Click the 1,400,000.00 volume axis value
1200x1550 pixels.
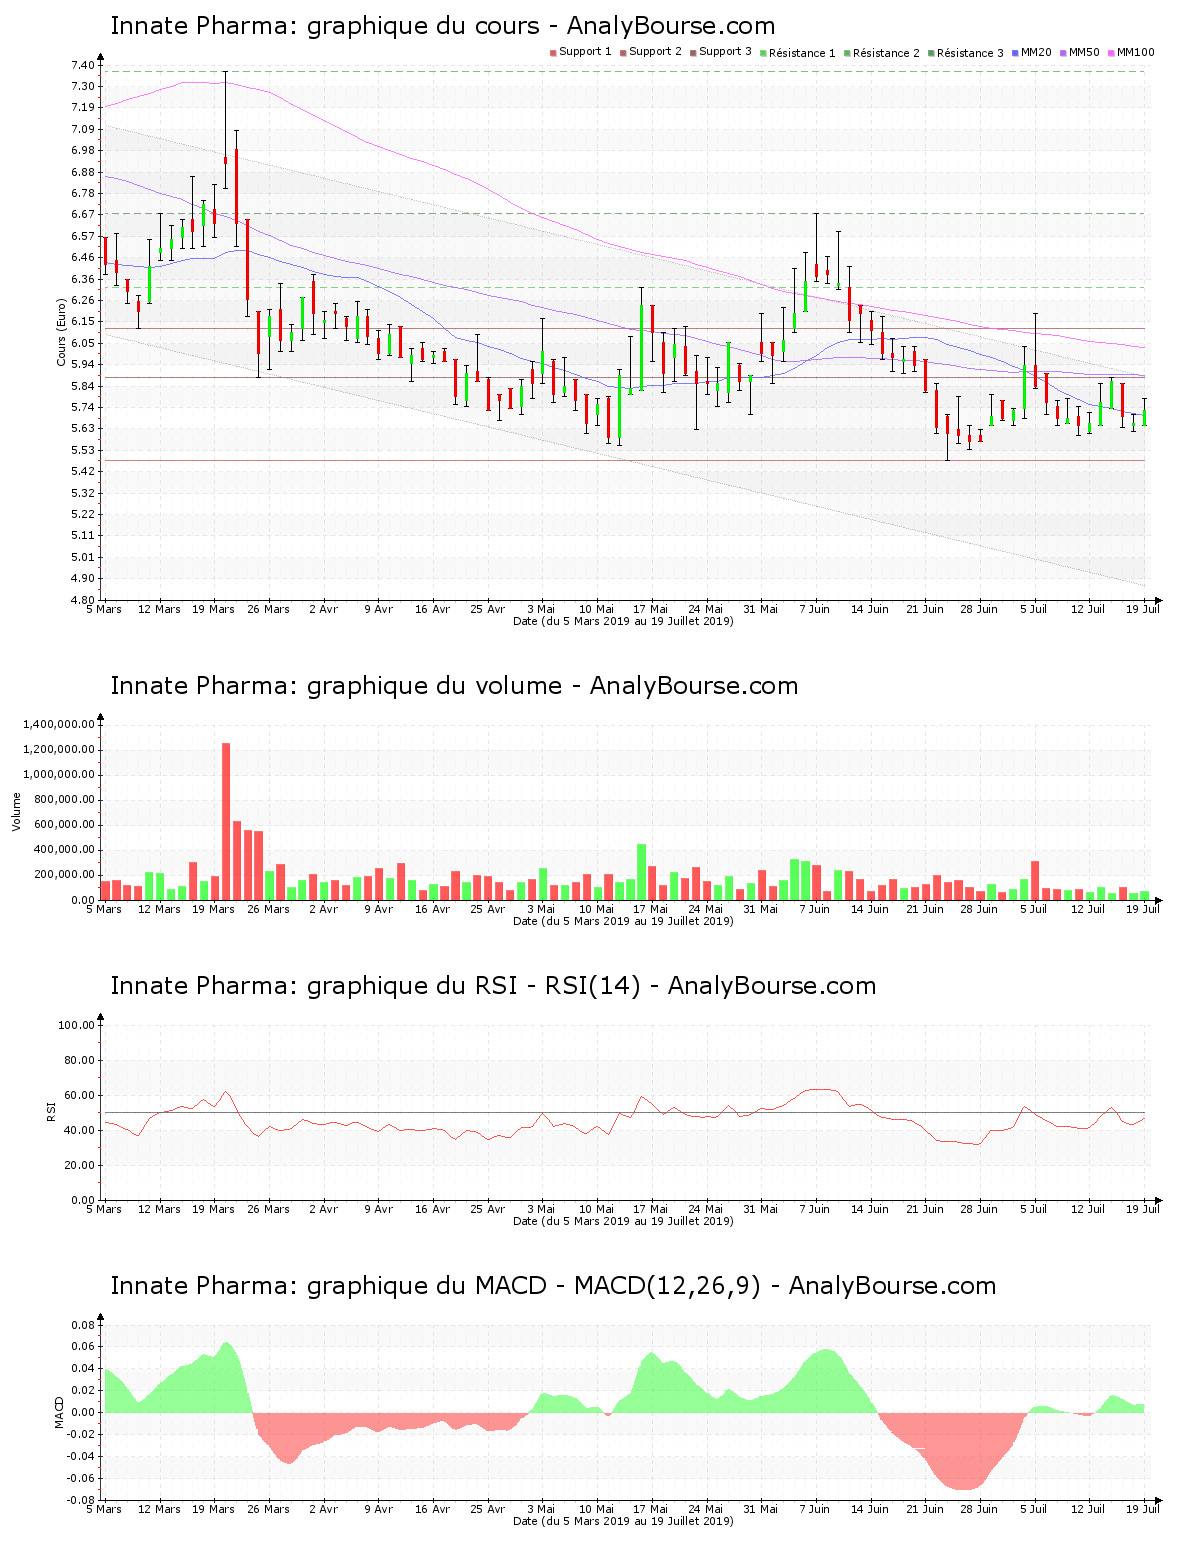coord(58,724)
